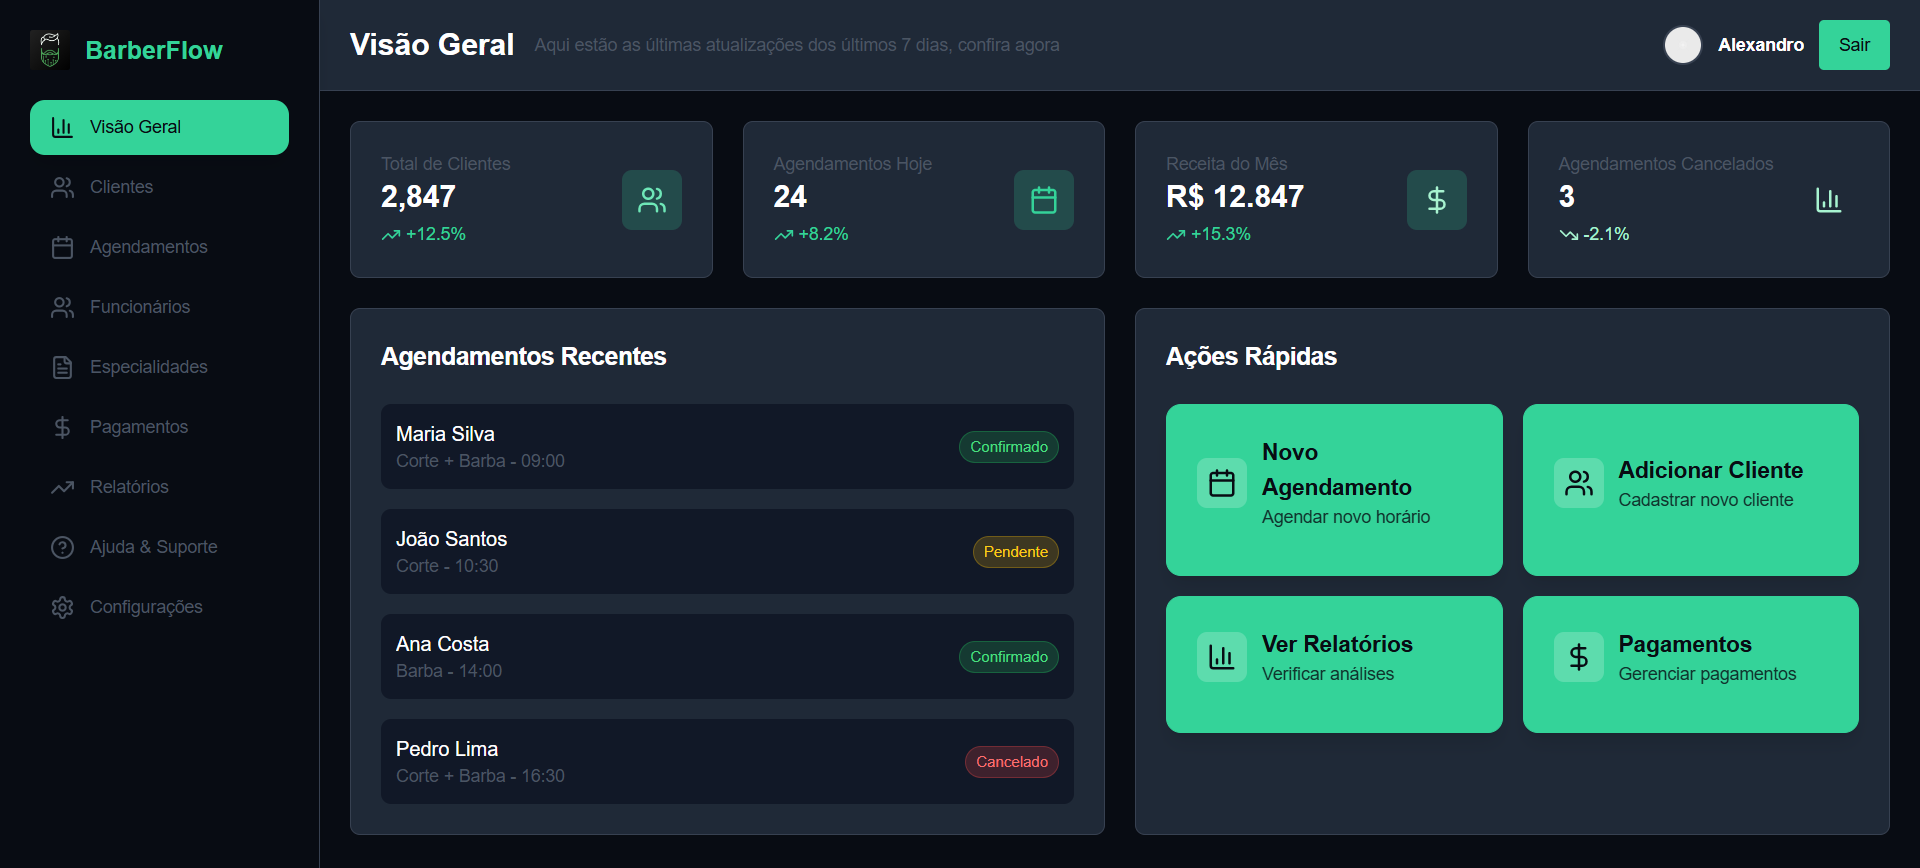Viewport: 1920px width, 868px height.
Task: Click the users icon in Total de Clientes card
Action: (x=651, y=200)
